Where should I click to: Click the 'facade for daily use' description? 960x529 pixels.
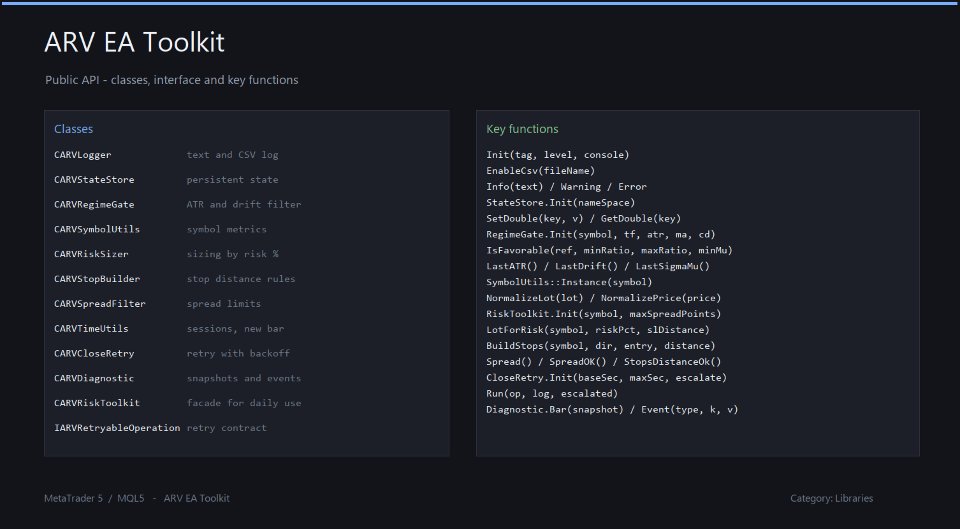(x=244, y=403)
